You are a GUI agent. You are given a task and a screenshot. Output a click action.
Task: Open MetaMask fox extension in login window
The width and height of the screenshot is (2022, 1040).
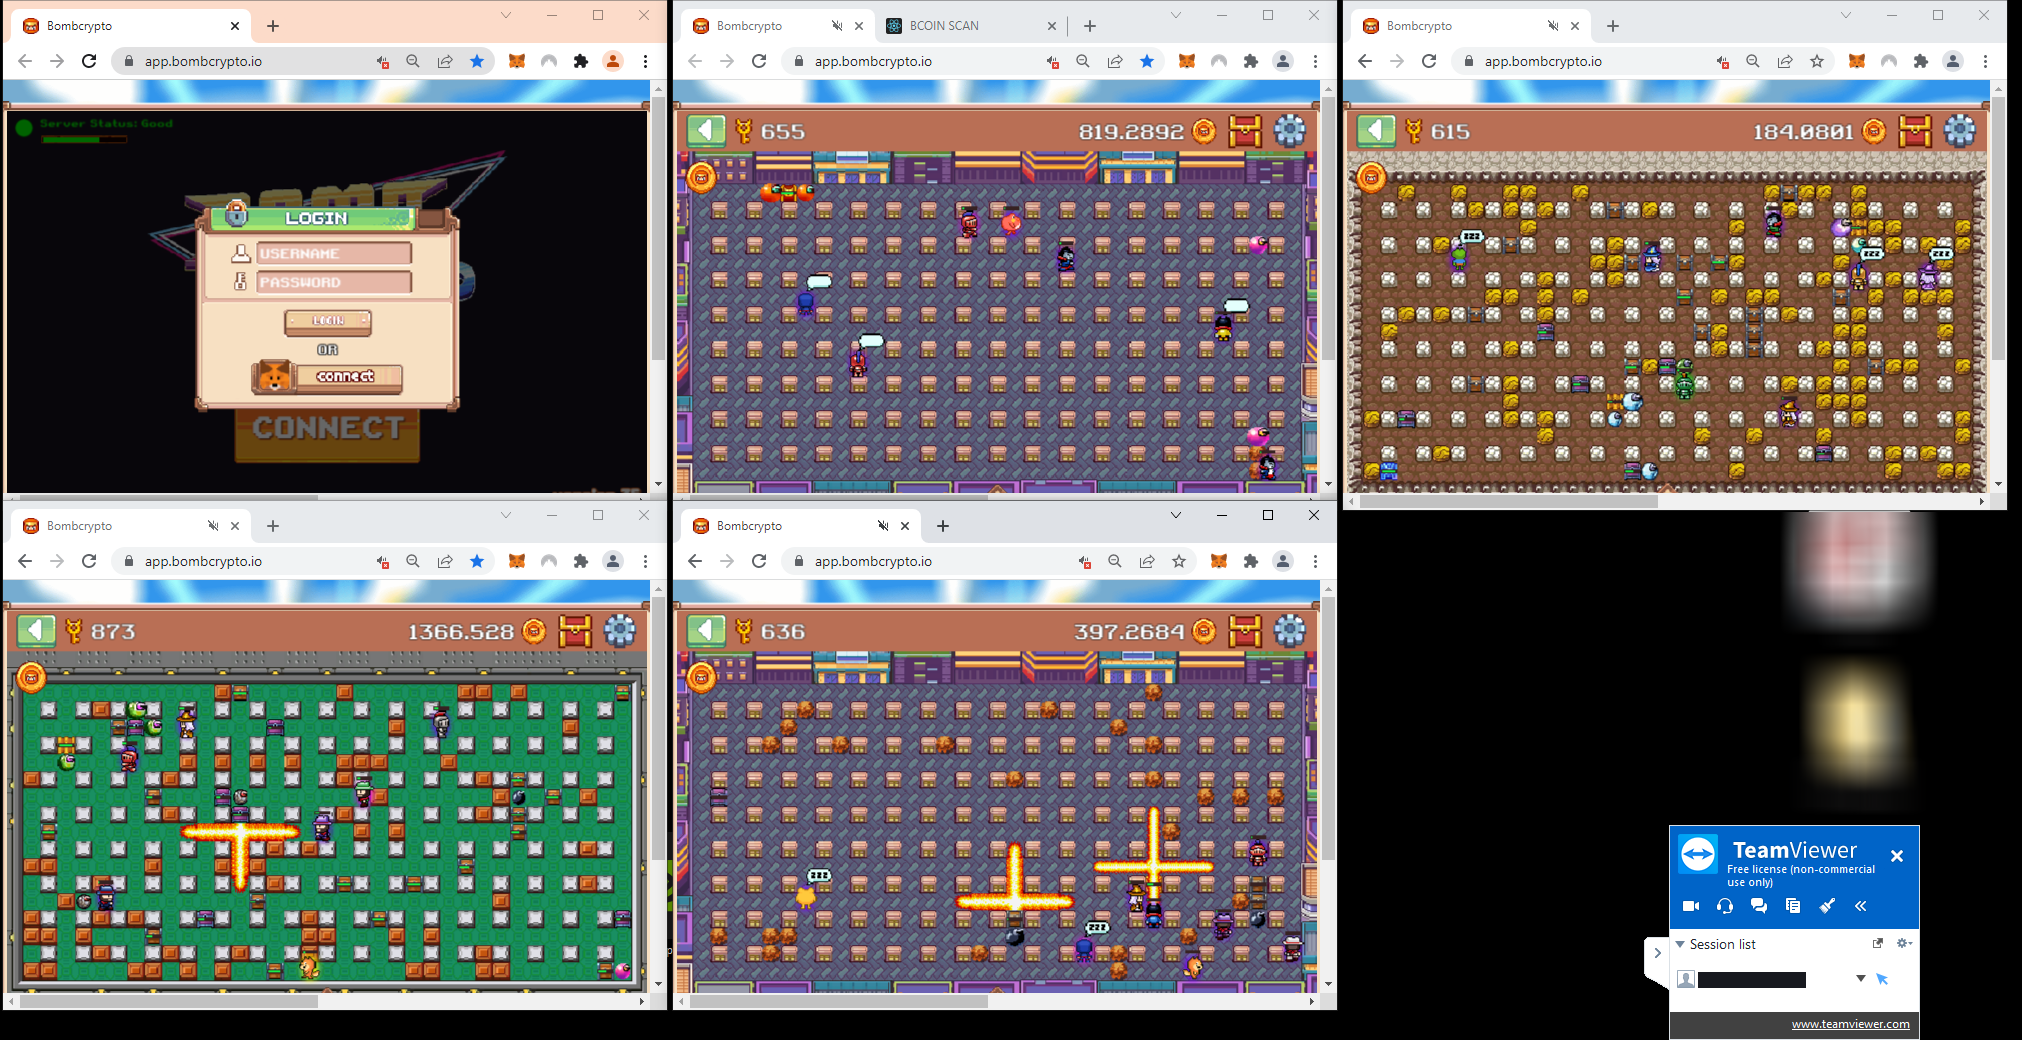click(517, 61)
